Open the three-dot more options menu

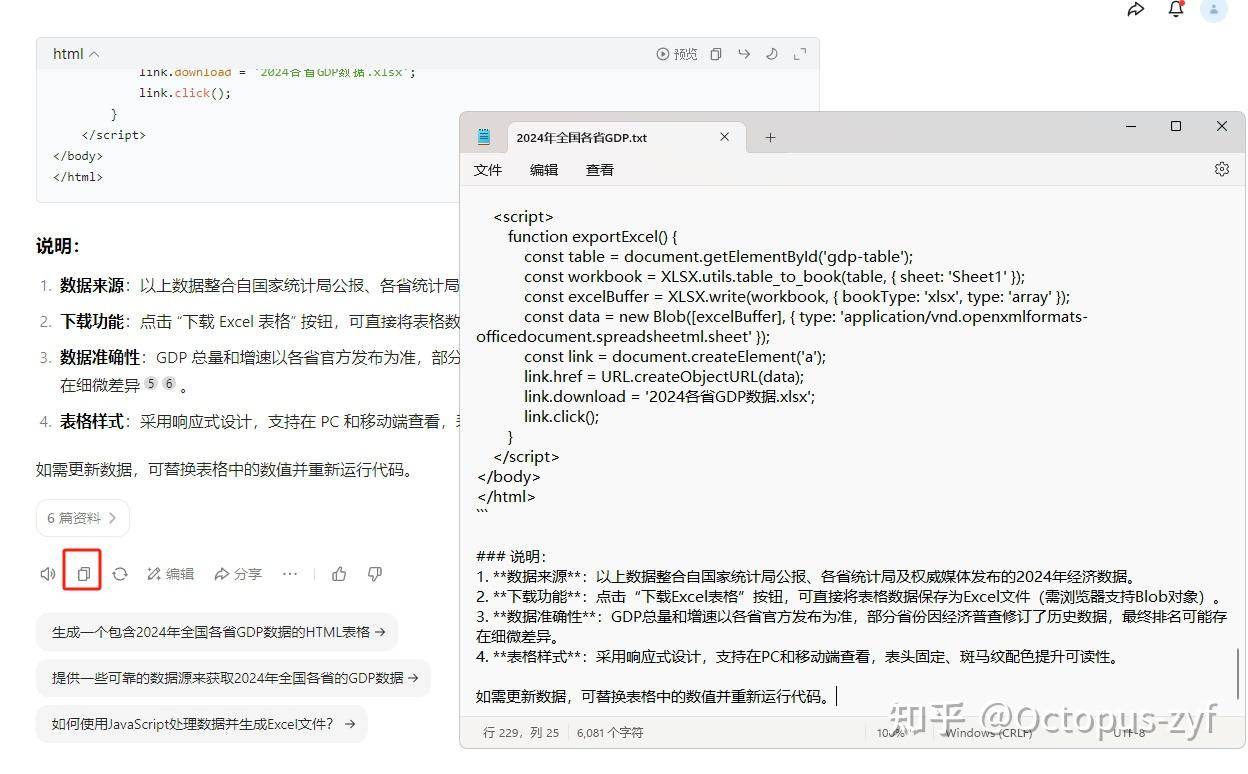pos(290,574)
